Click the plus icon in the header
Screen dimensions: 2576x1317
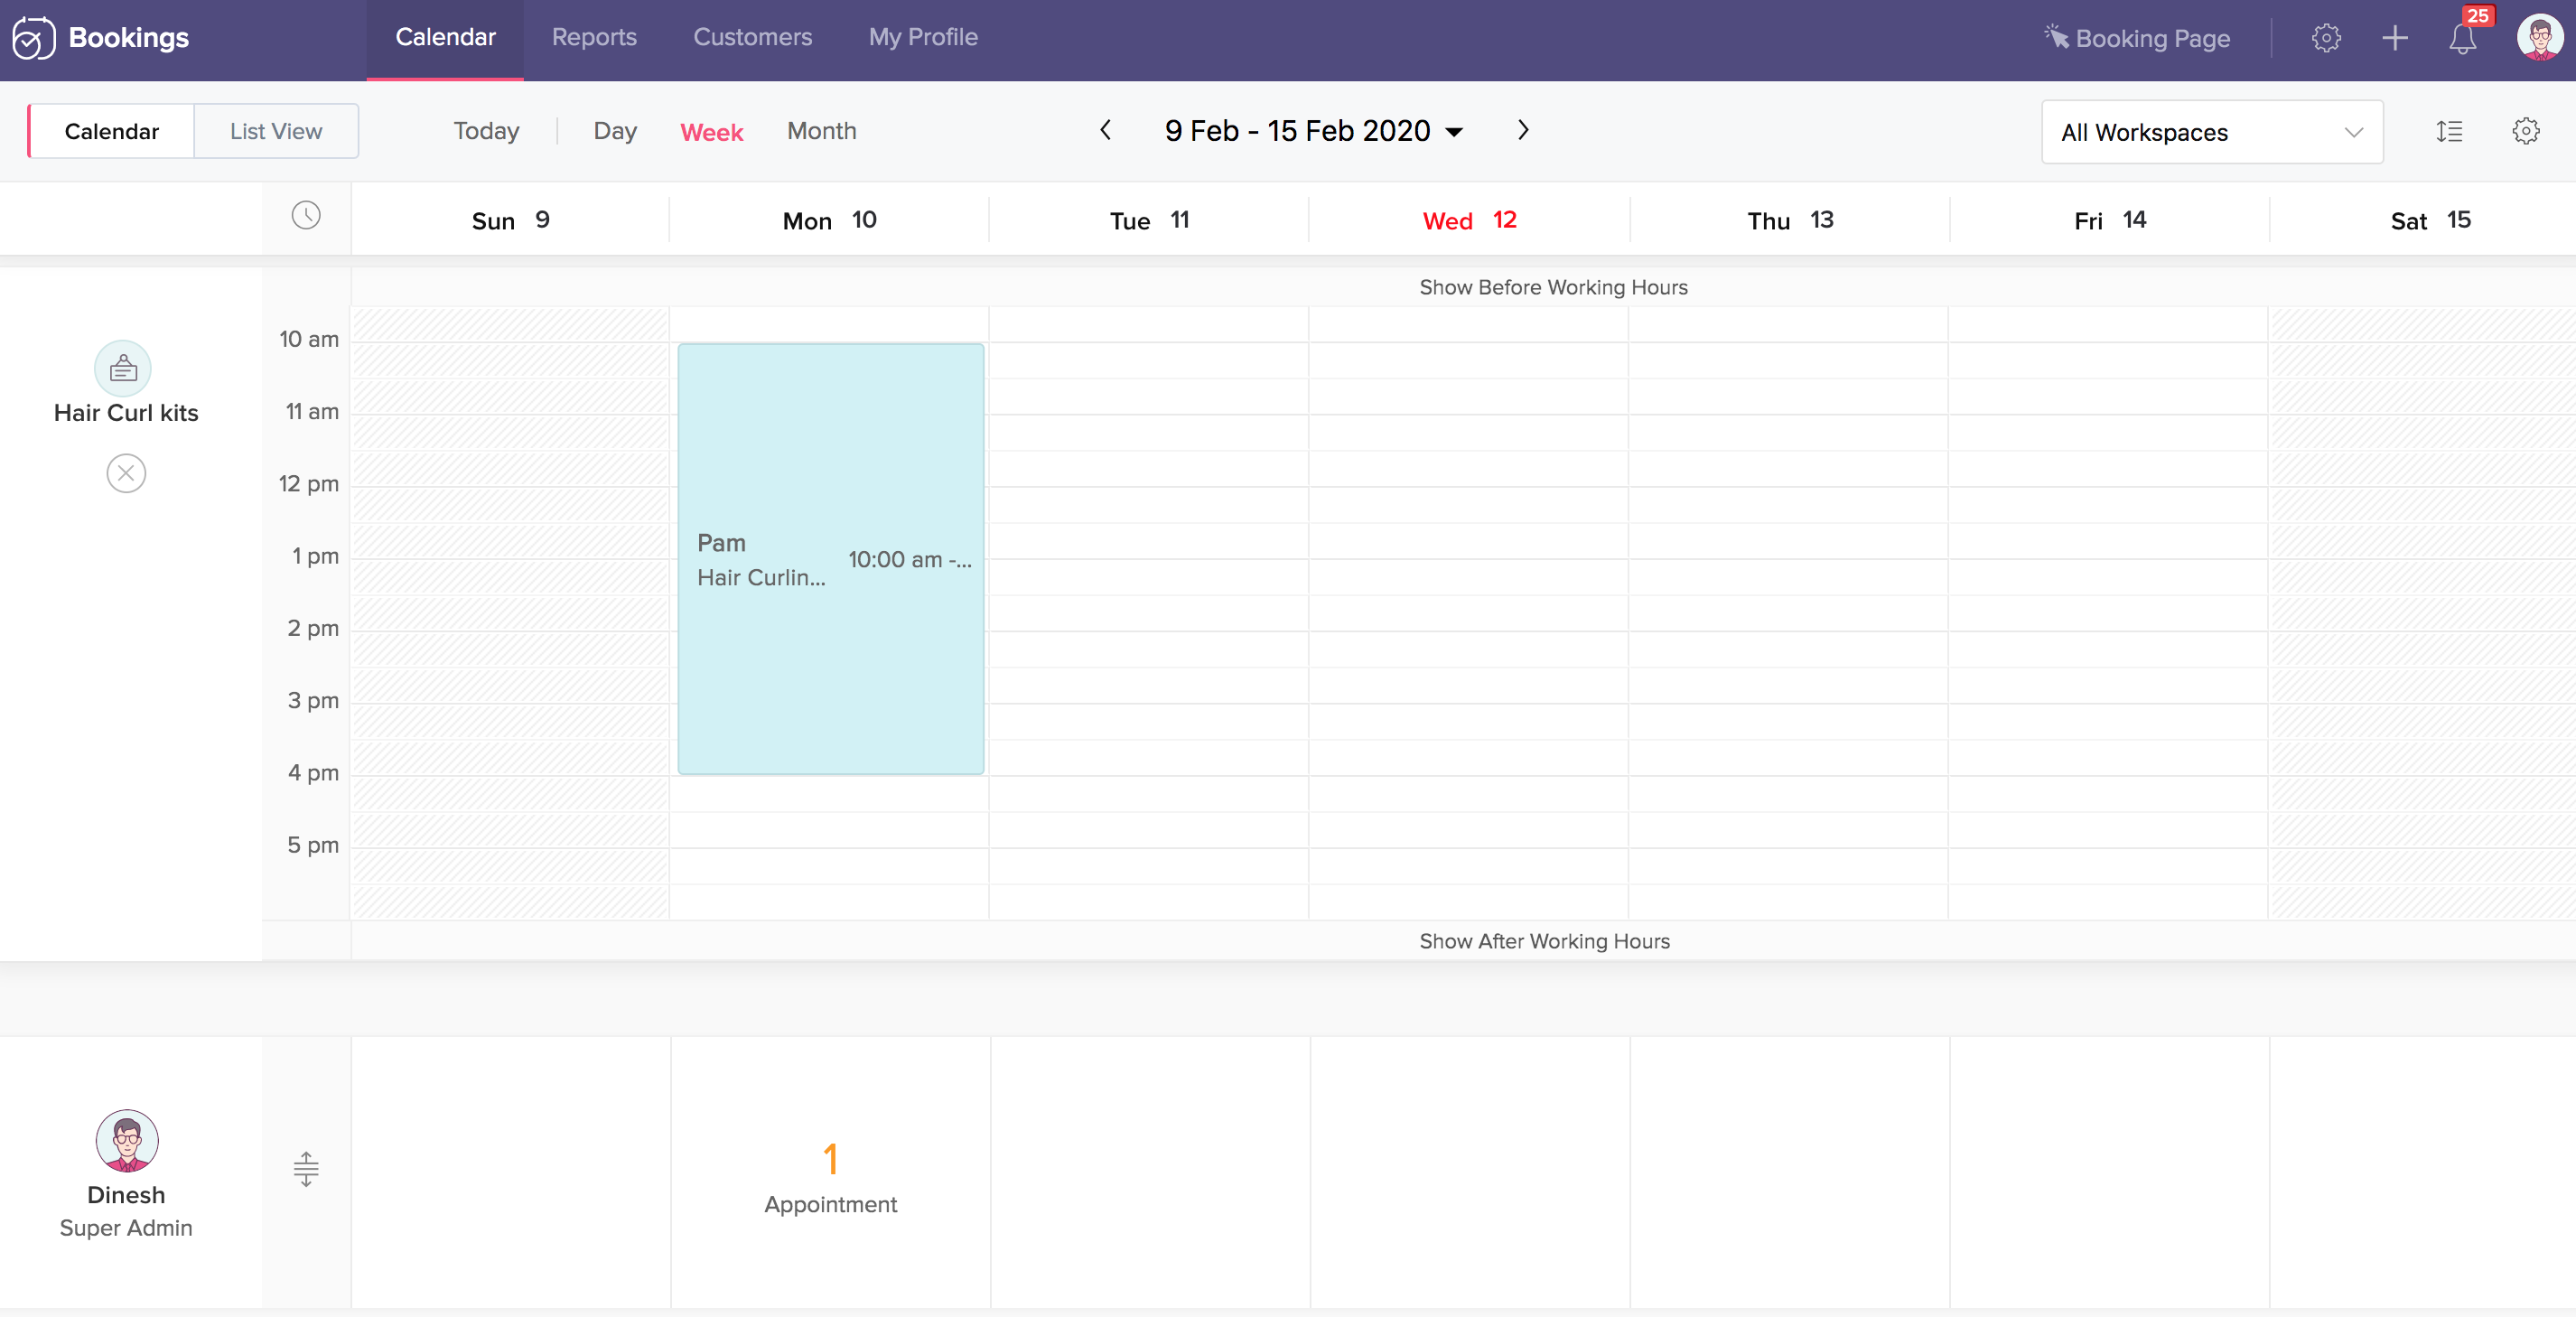pos(2395,39)
